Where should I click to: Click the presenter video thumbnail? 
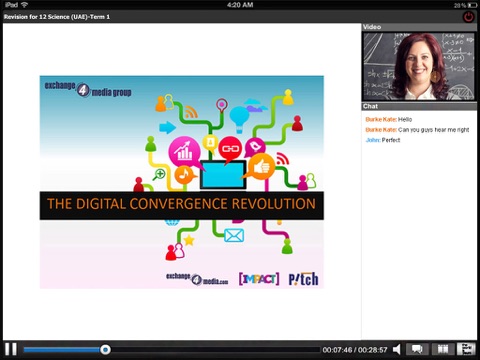click(419, 66)
